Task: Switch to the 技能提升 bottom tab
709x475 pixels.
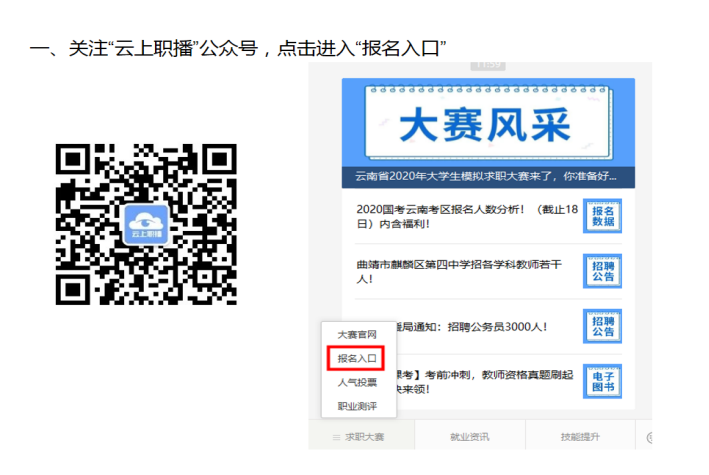Action: (x=580, y=437)
